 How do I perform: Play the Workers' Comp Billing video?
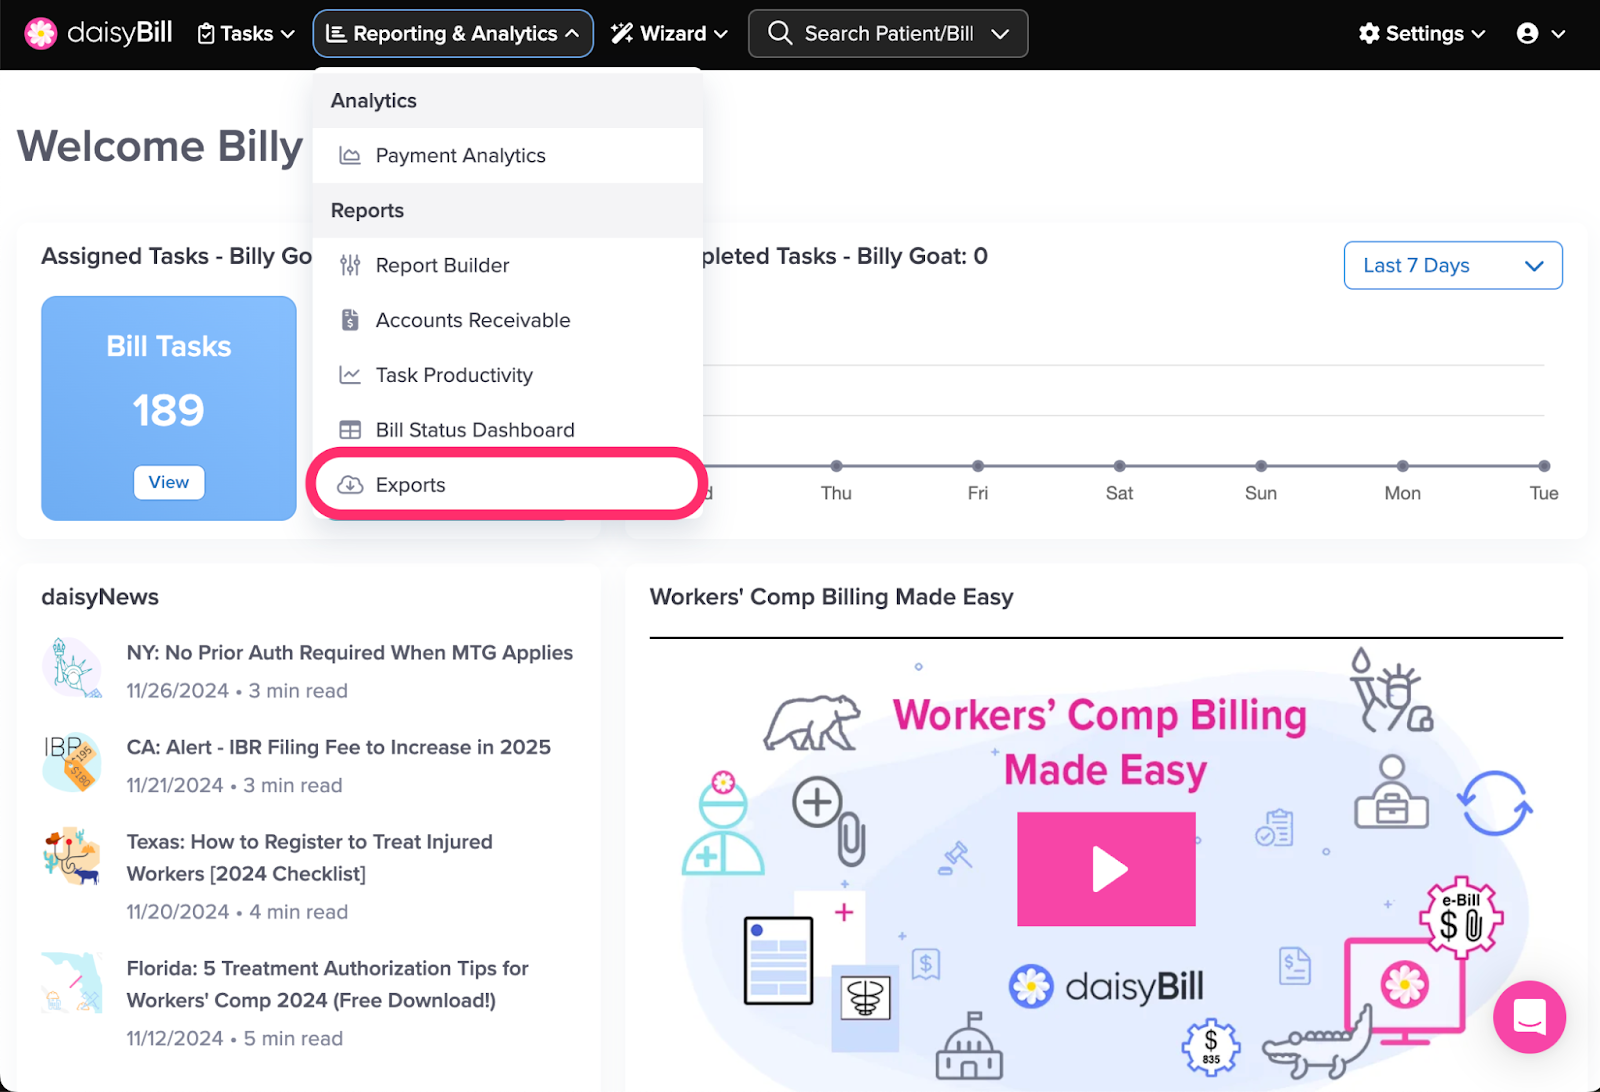(1105, 868)
